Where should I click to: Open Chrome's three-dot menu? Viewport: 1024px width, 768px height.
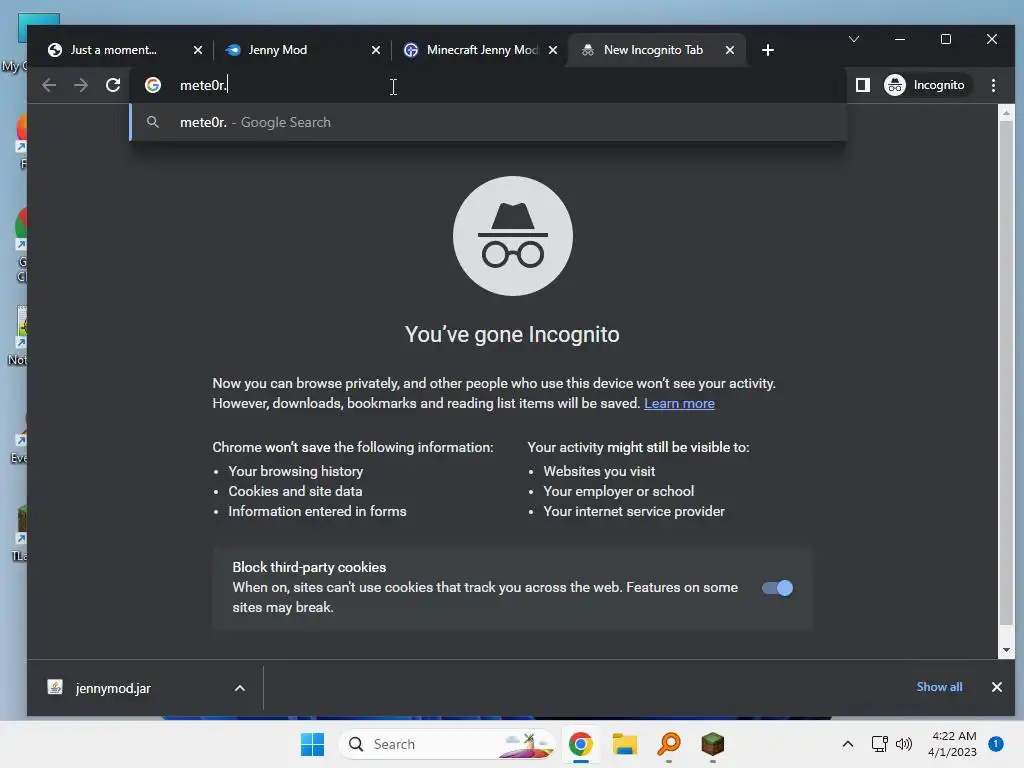[993, 85]
